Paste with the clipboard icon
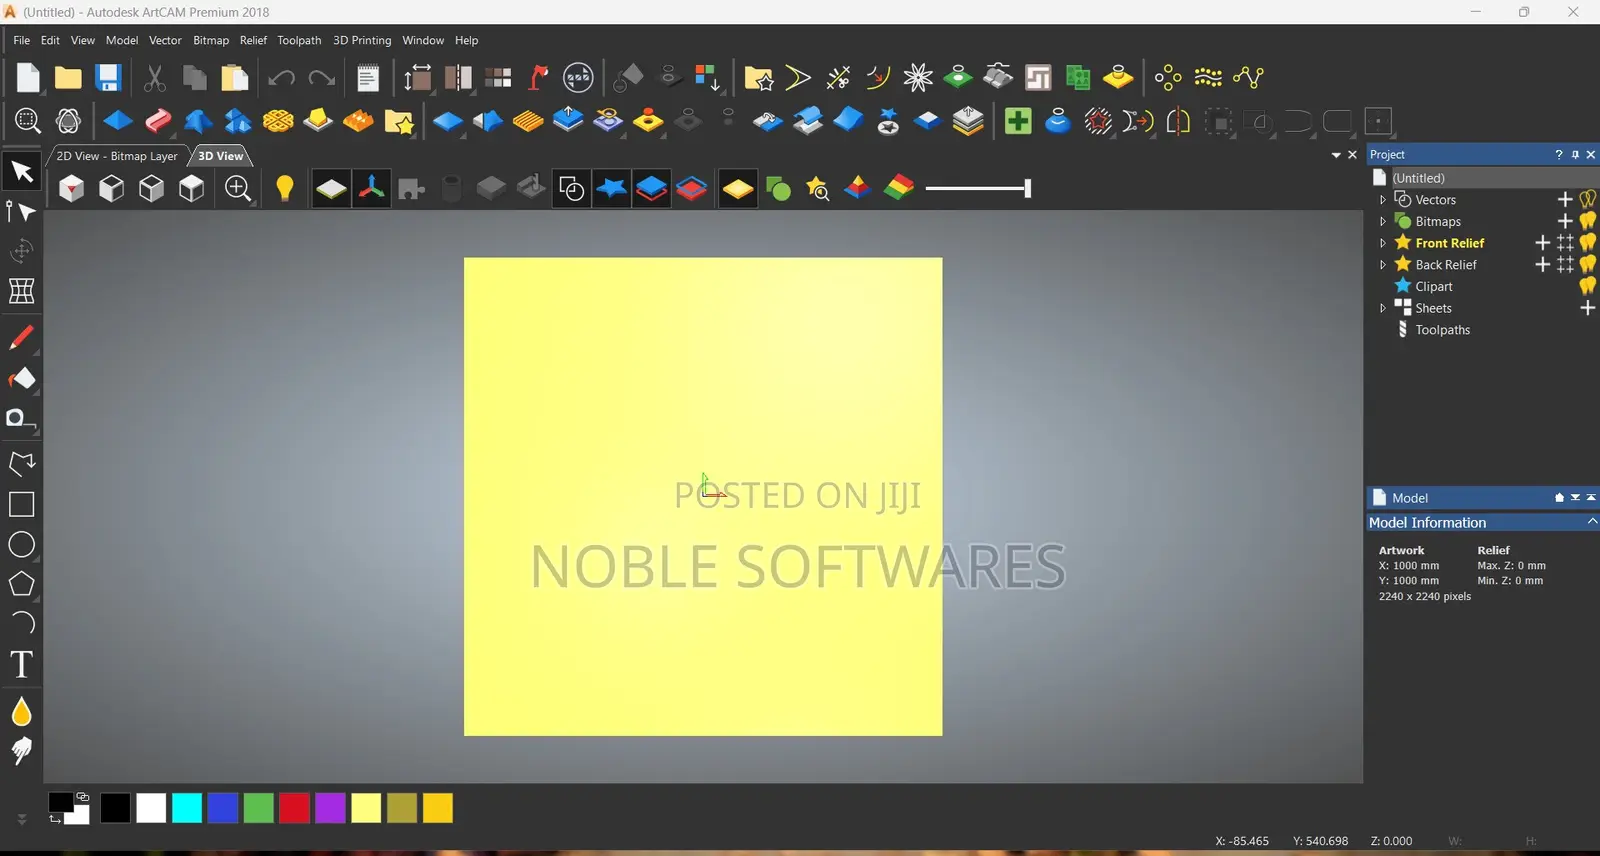This screenshot has height=856, width=1600. (234, 77)
